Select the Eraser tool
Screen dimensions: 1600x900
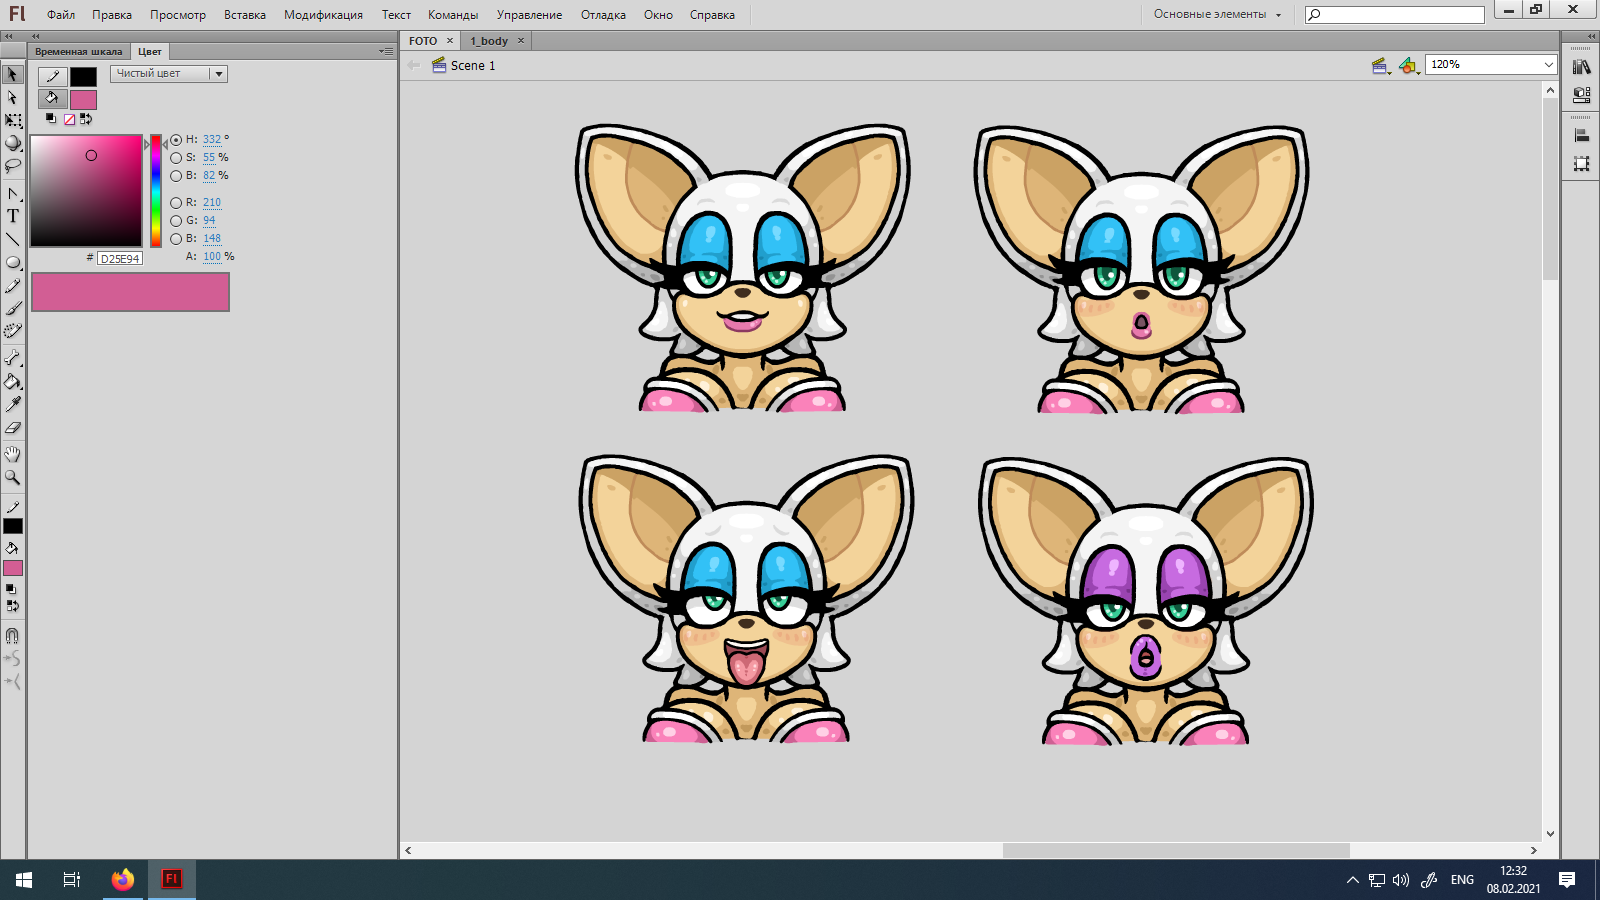coord(13,427)
